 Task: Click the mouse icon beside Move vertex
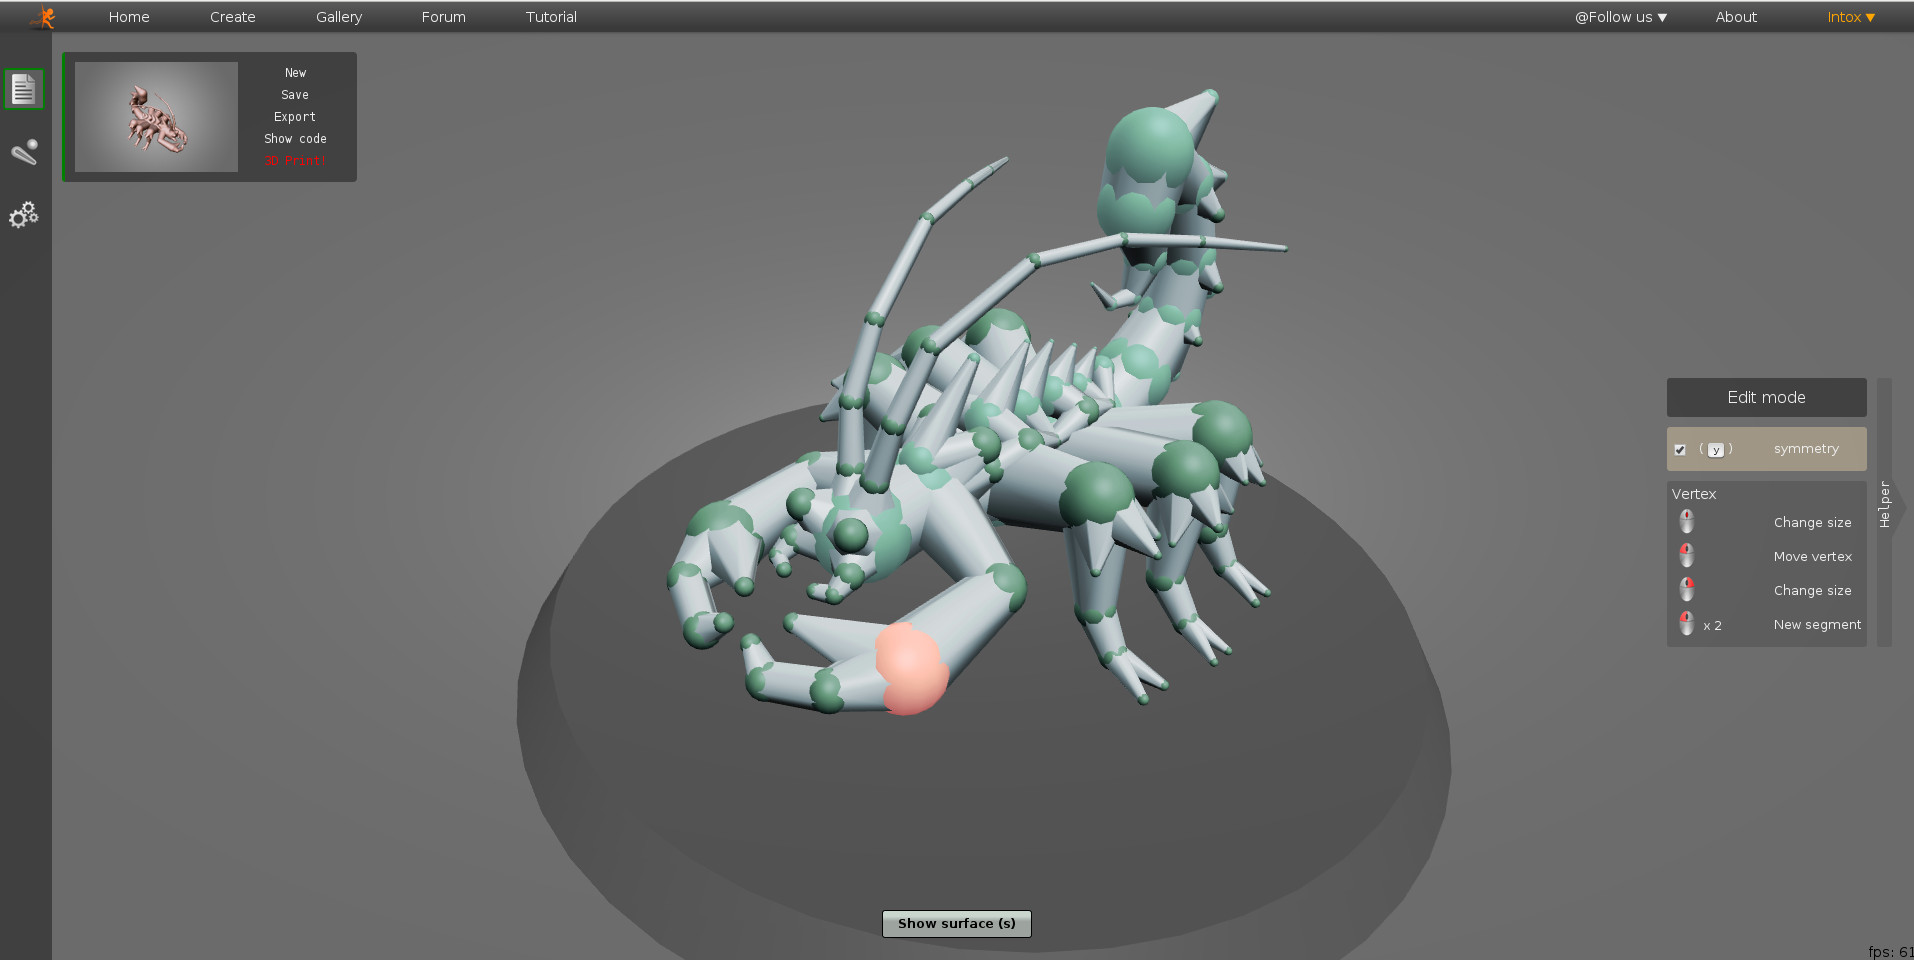(x=1687, y=556)
